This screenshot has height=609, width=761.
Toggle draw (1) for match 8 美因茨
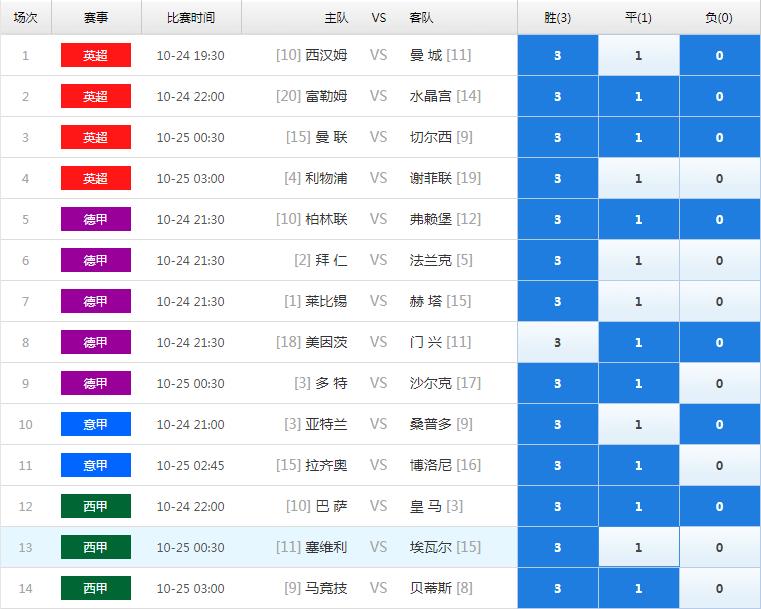click(639, 342)
